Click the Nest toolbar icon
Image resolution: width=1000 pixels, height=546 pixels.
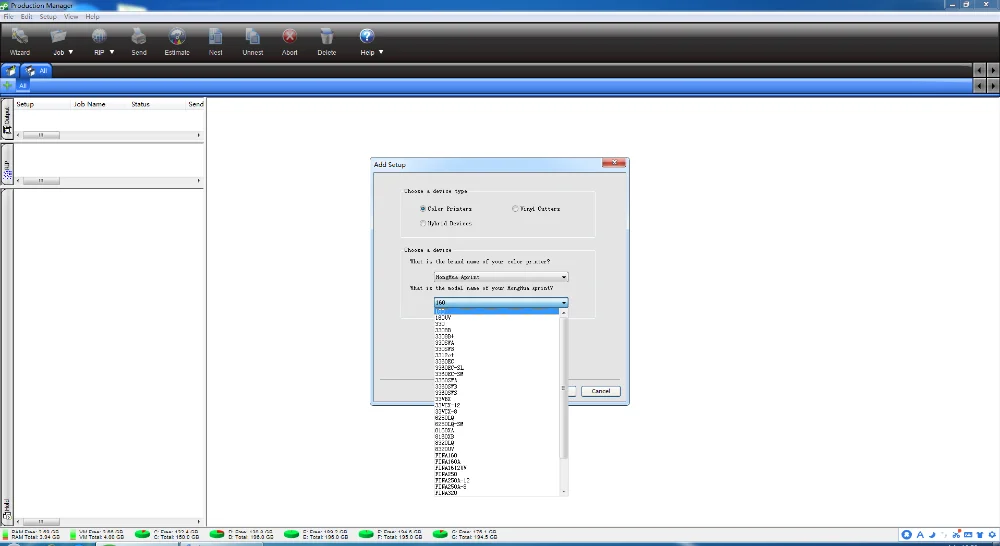[216, 42]
